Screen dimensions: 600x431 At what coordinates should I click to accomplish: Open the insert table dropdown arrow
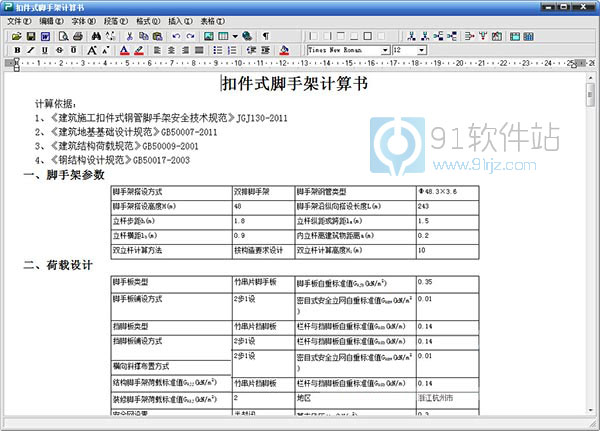pyautogui.click(x=233, y=36)
